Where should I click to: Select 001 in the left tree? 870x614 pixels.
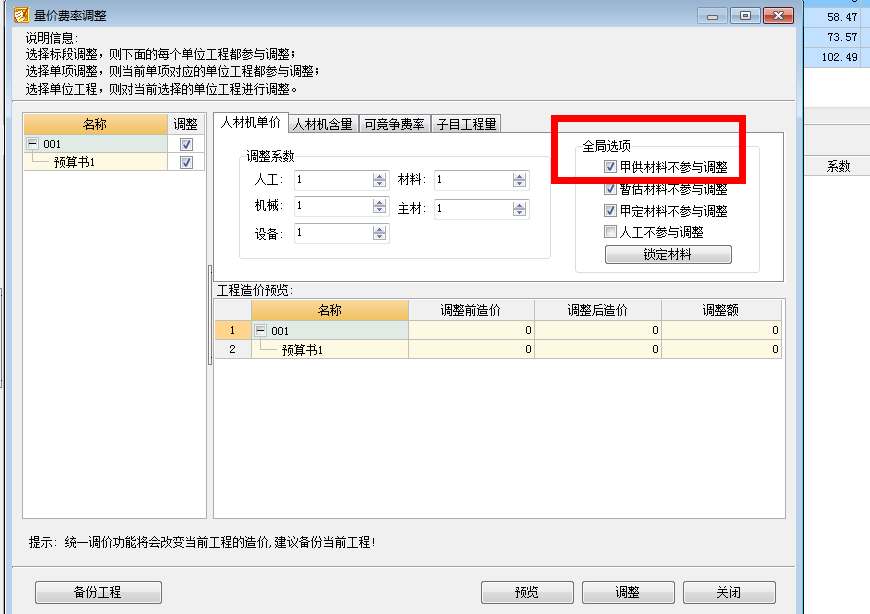pyautogui.click(x=52, y=144)
